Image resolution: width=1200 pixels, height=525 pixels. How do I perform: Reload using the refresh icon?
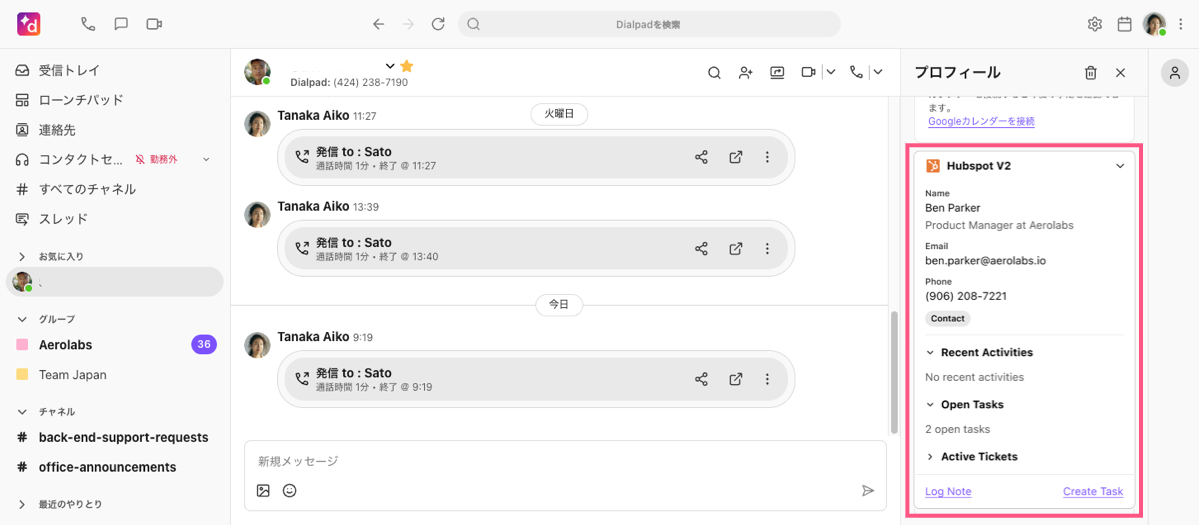tap(438, 24)
